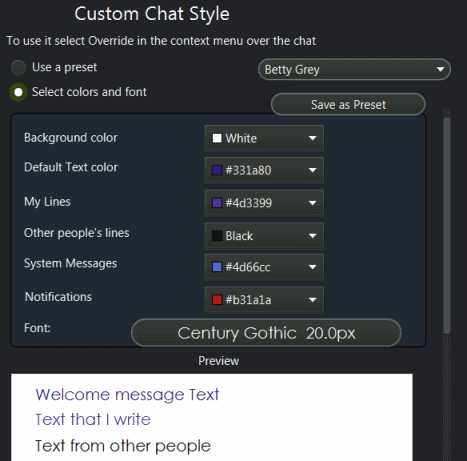Open the Other people's lines Black dropdown
467x461 pixels.
click(x=264, y=236)
